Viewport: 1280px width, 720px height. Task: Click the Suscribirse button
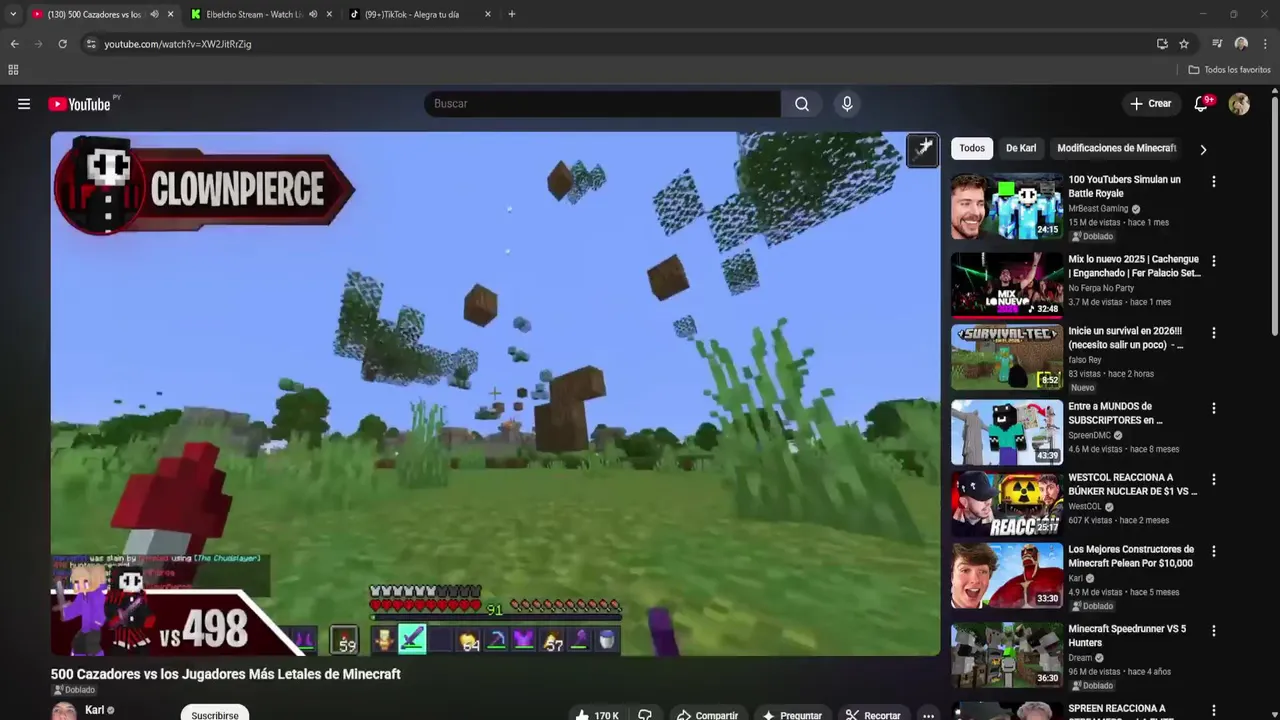(215, 714)
